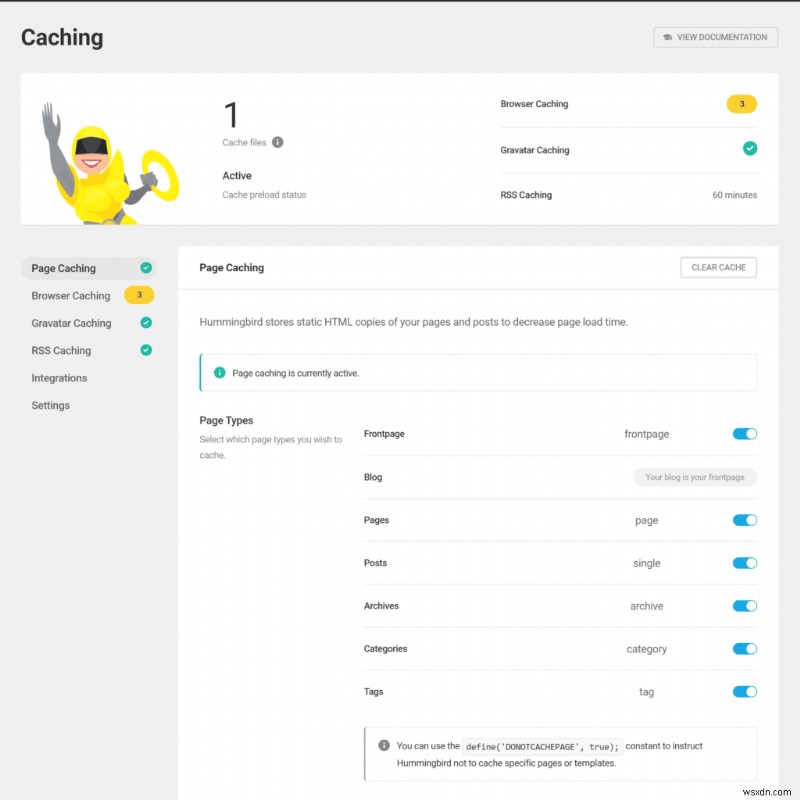The height and width of the screenshot is (800, 800).
Task: Click the View Documentation button
Action: [715, 37]
